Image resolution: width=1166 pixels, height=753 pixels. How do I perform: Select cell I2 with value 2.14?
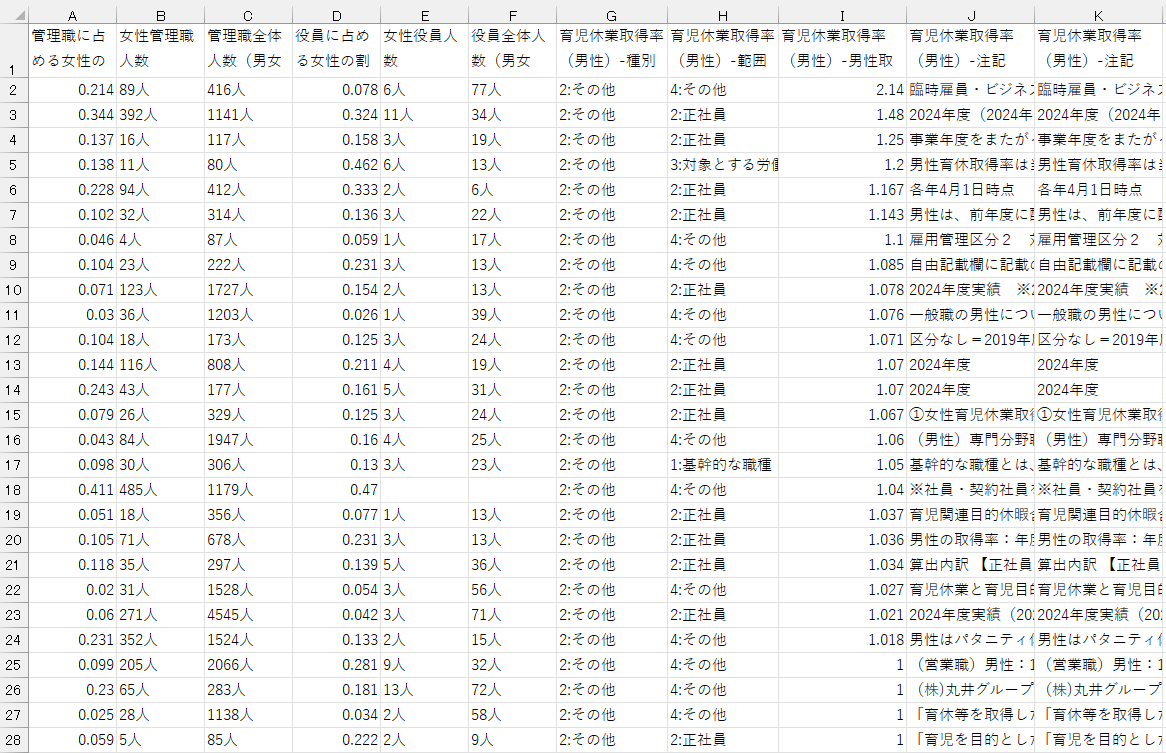(x=842, y=90)
